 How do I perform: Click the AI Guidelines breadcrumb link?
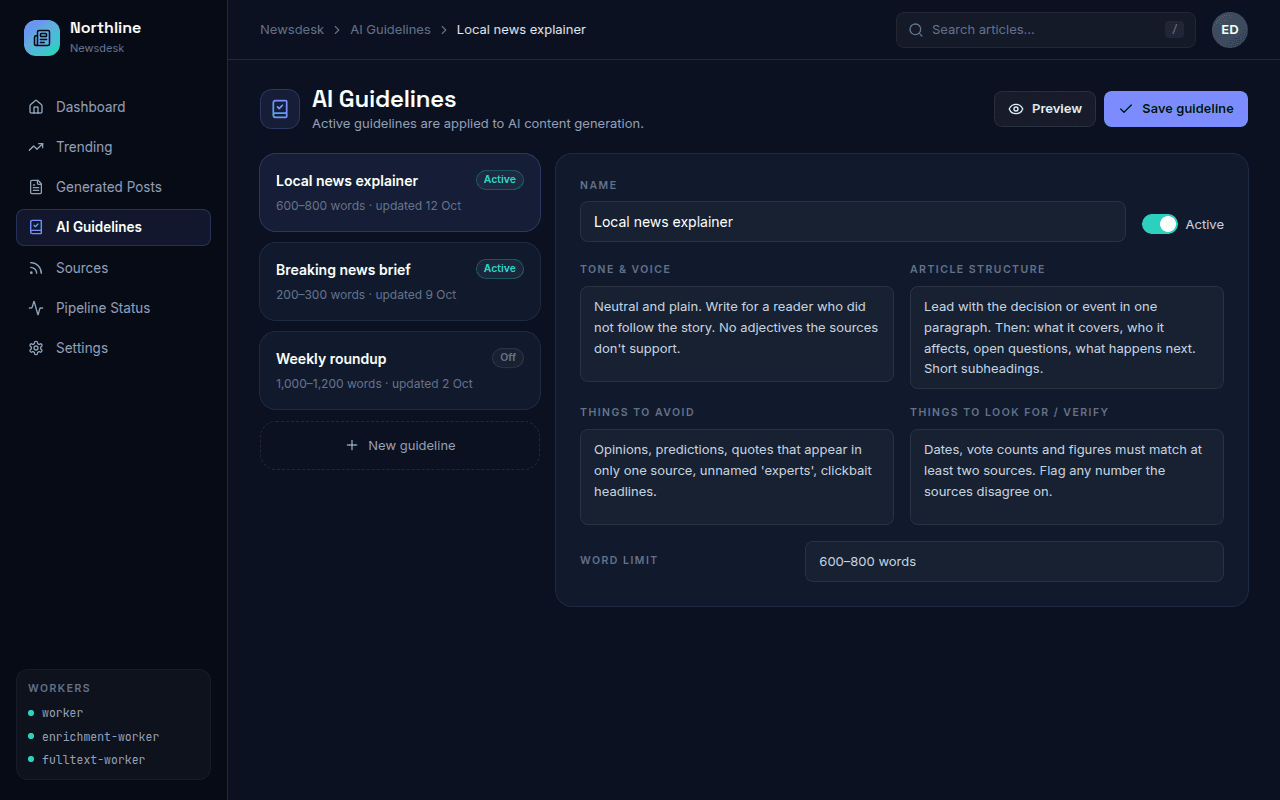coord(390,30)
